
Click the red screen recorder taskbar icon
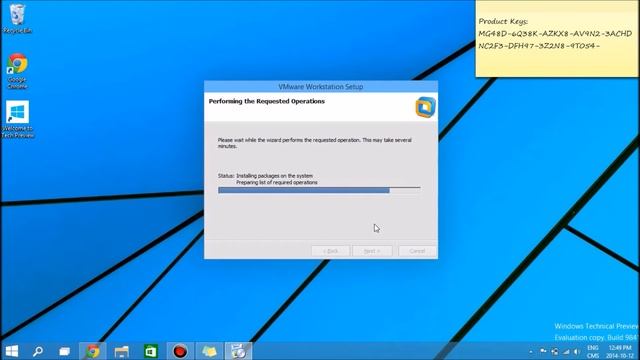[180, 351]
